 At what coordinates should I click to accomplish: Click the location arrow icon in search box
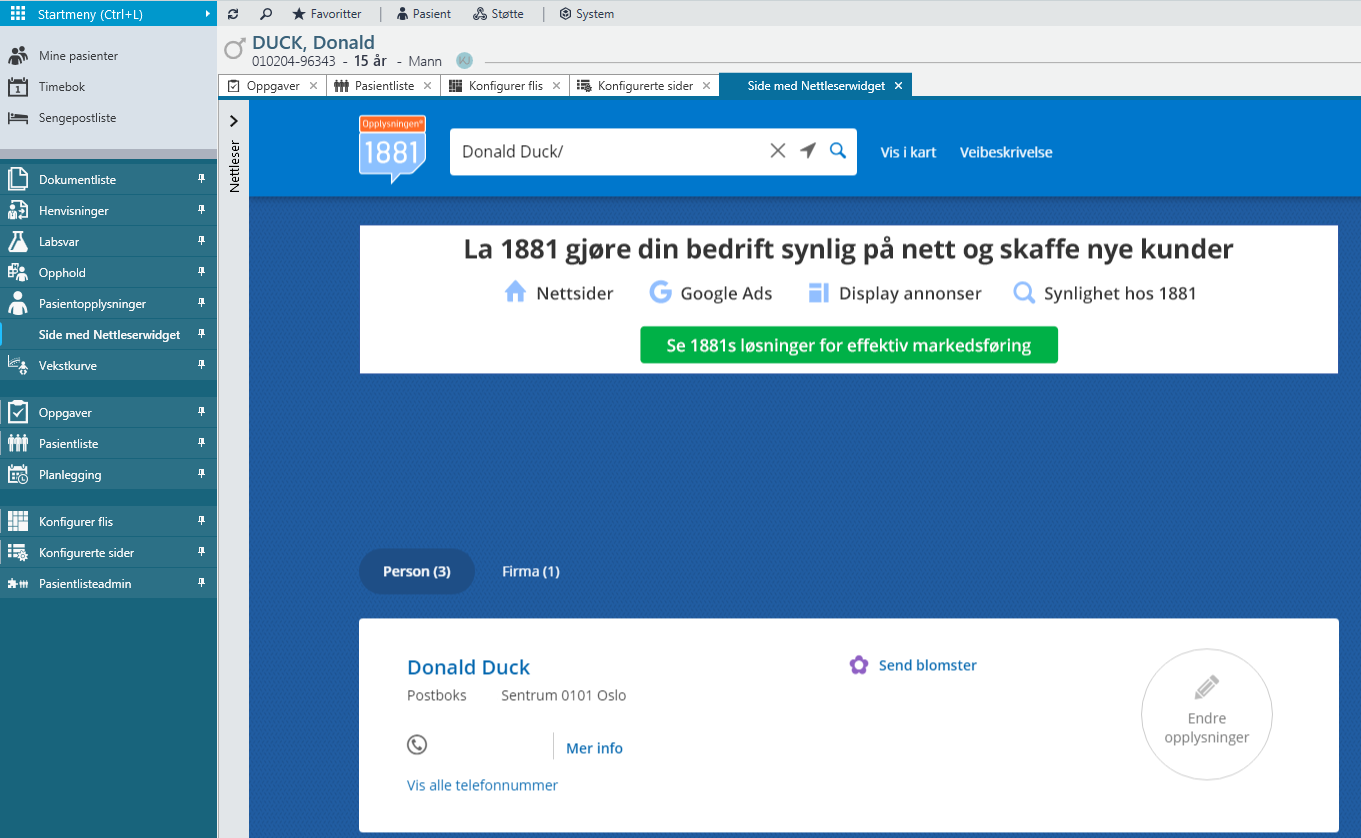(x=808, y=151)
